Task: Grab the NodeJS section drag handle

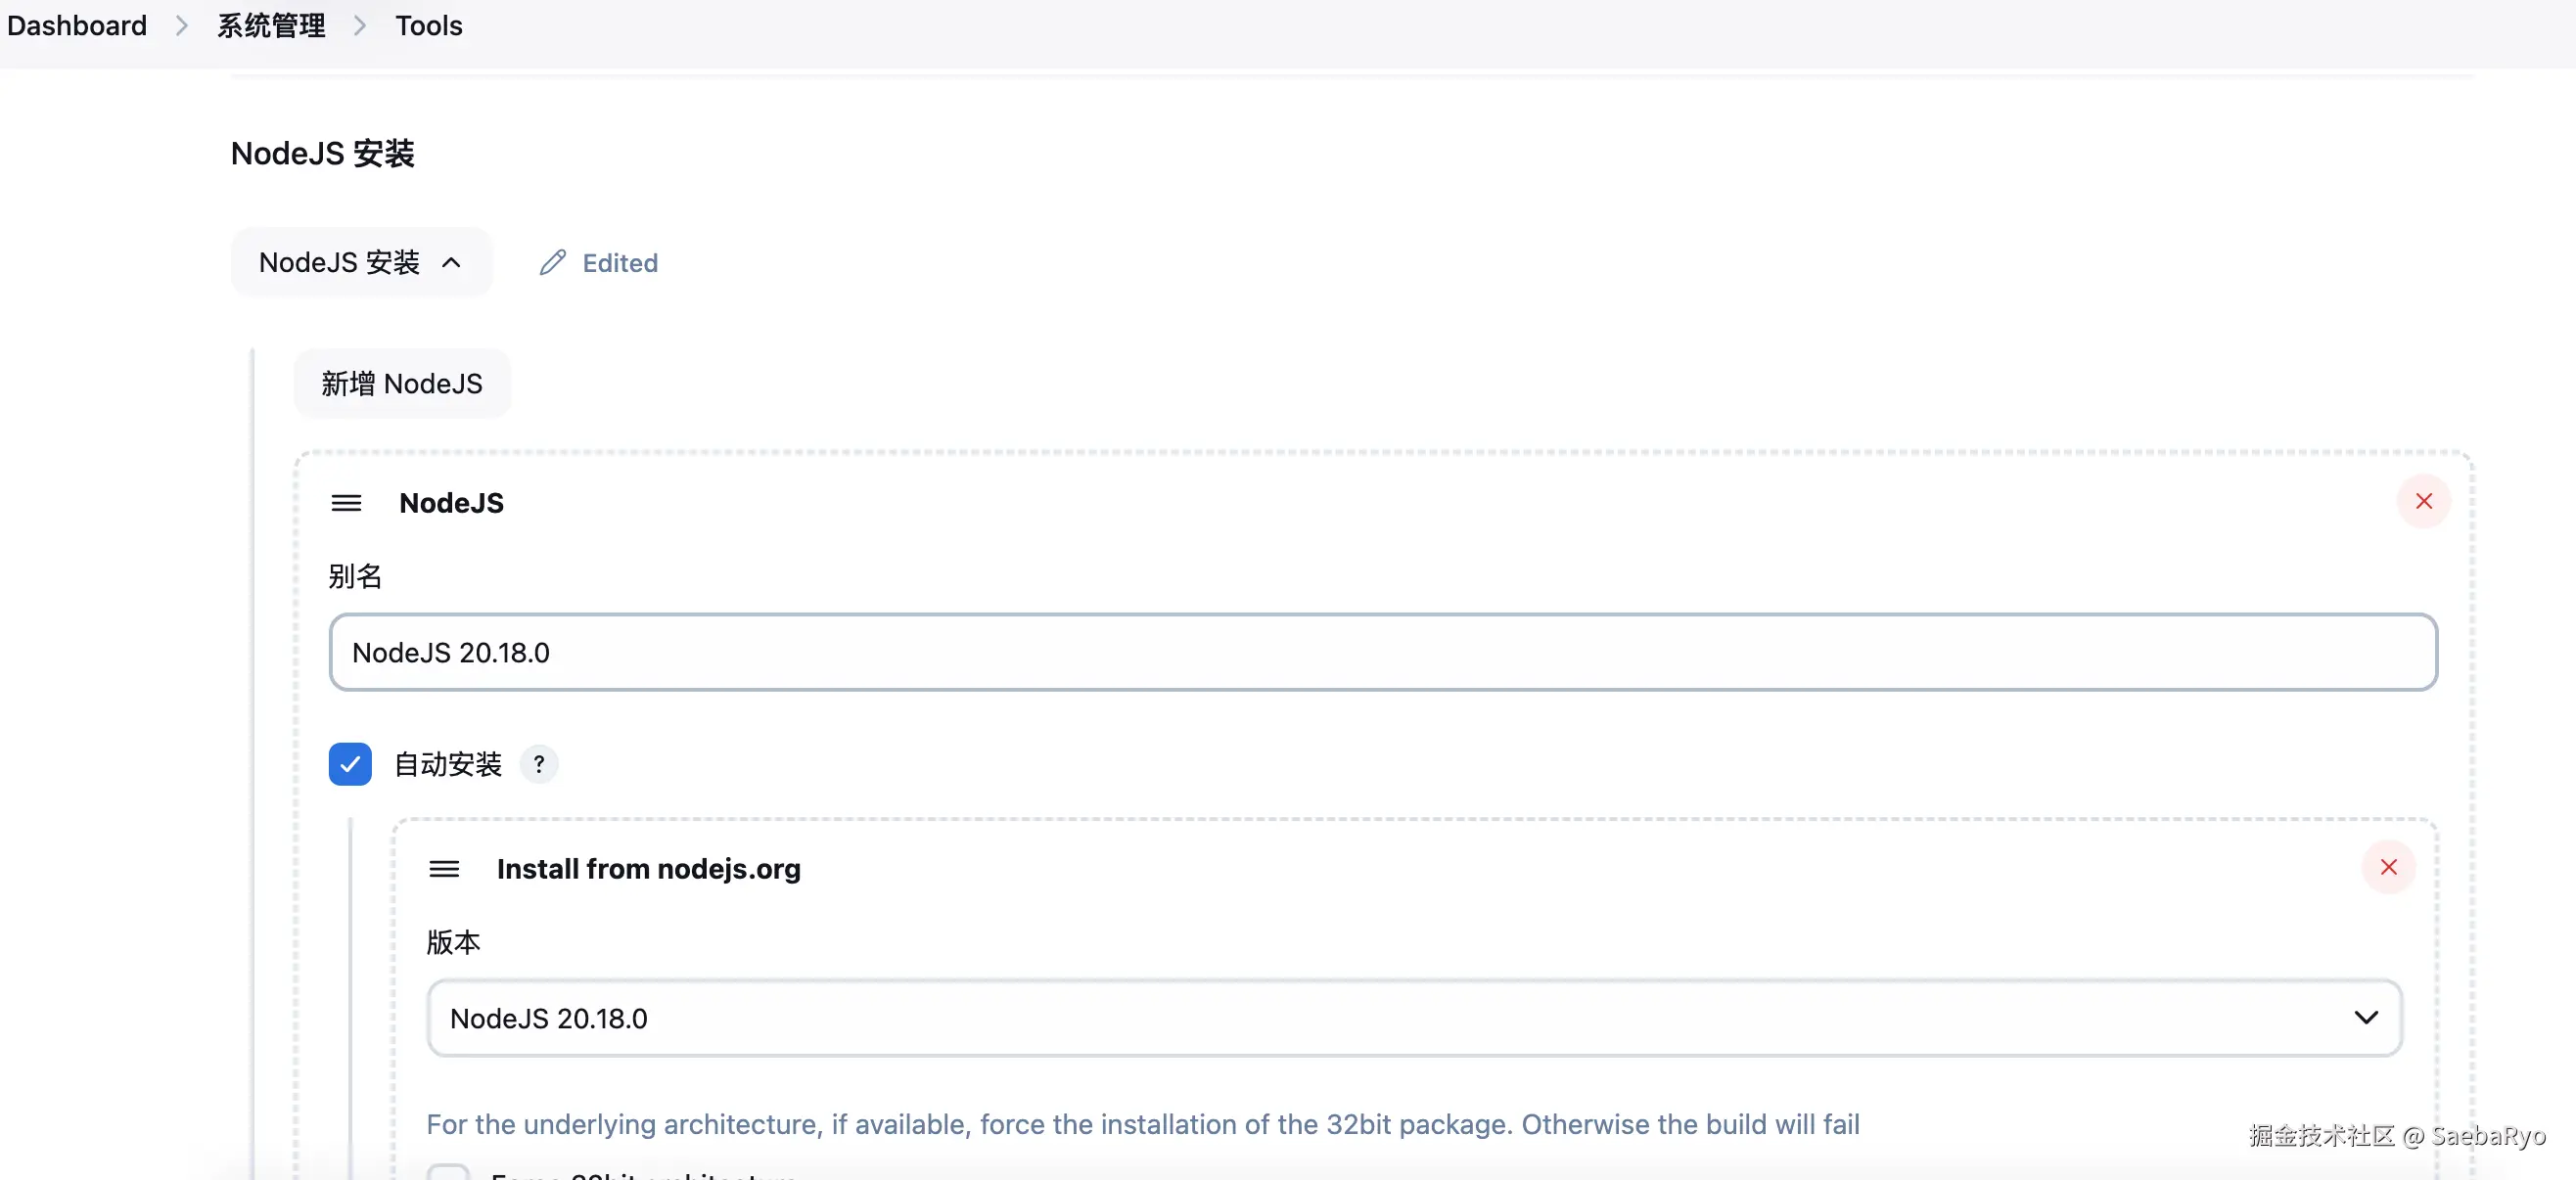Action: [x=346, y=503]
